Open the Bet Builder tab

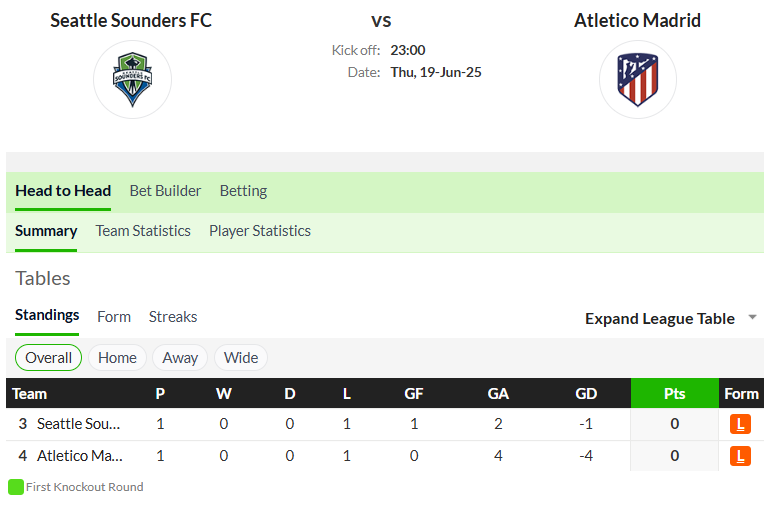pos(165,191)
